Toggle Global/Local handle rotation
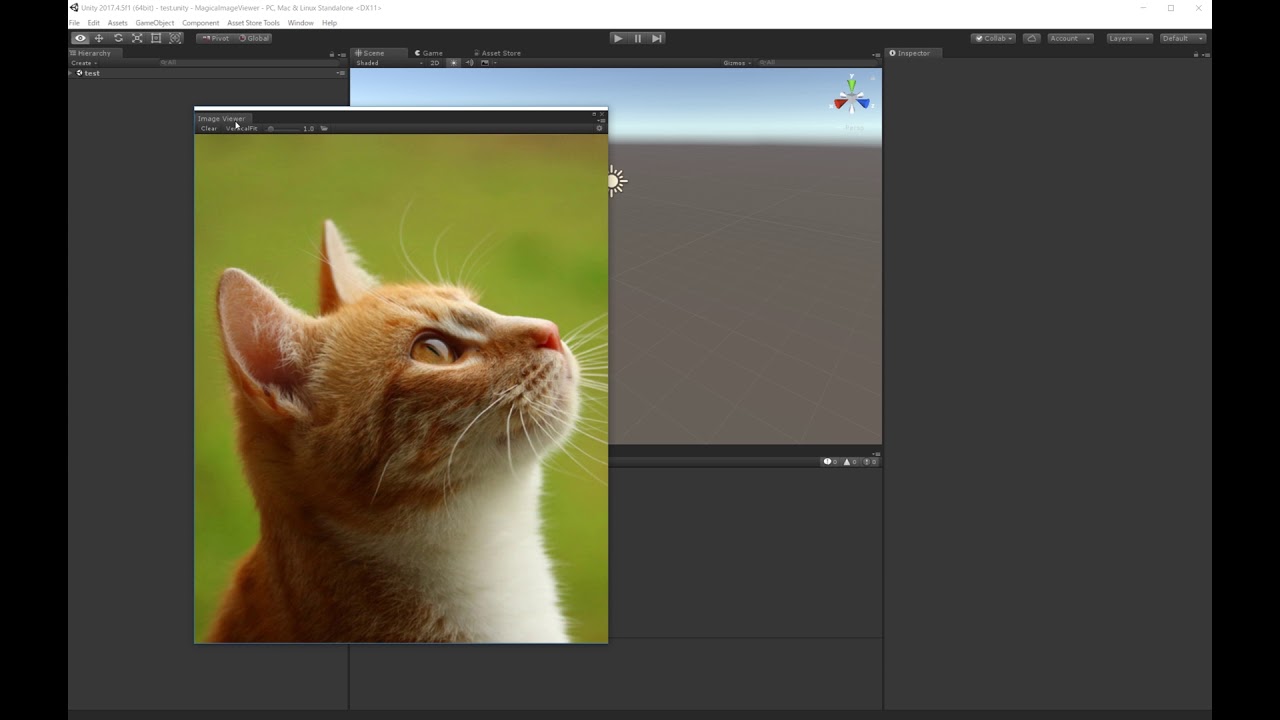Image resolution: width=1280 pixels, height=720 pixels. pyautogui.click(x=254, y=38)
